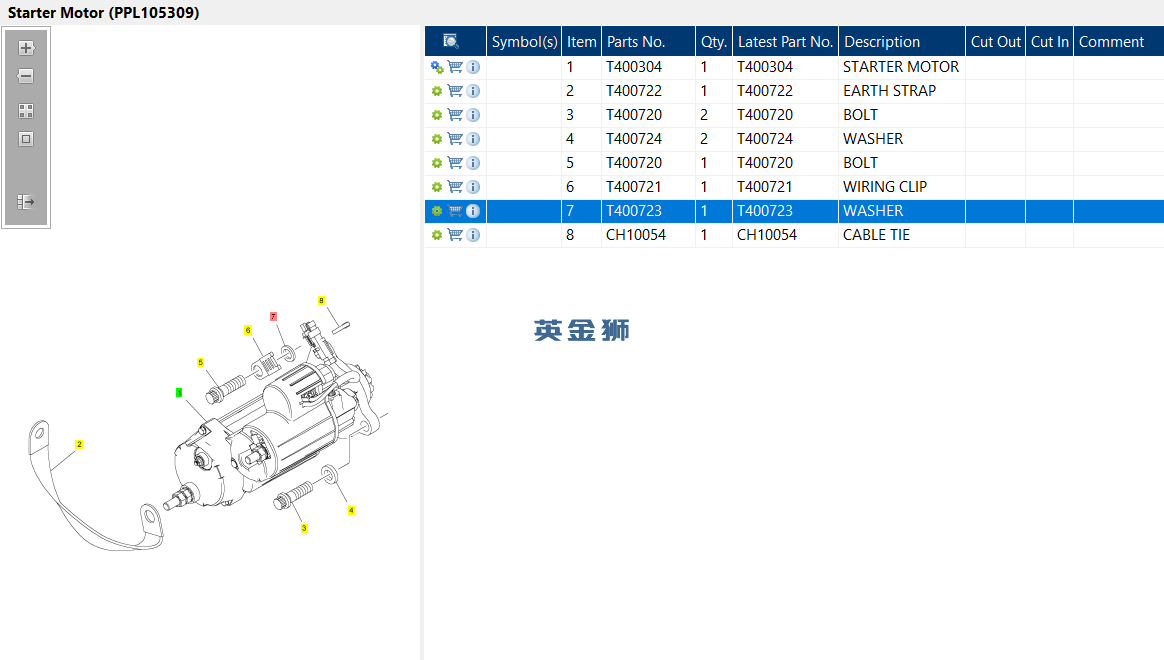Show info for item 7 WASHER
Viewport: 1164px width, 660px height.
(473, 211)
